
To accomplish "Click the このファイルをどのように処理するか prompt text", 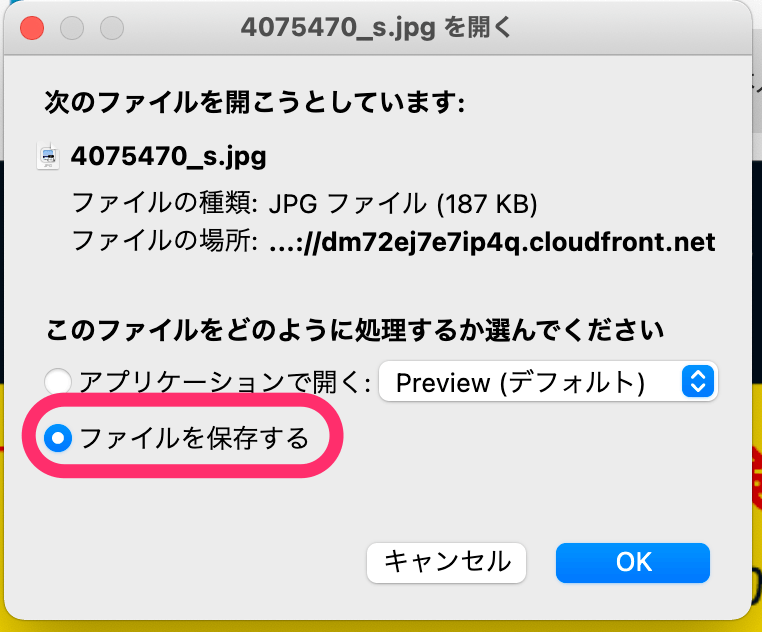I will pos(355,328).
